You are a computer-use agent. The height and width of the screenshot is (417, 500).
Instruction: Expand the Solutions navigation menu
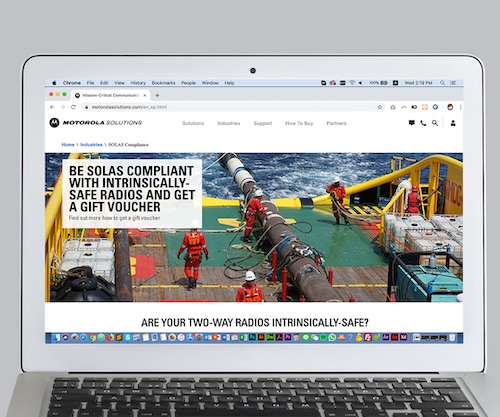193,123
